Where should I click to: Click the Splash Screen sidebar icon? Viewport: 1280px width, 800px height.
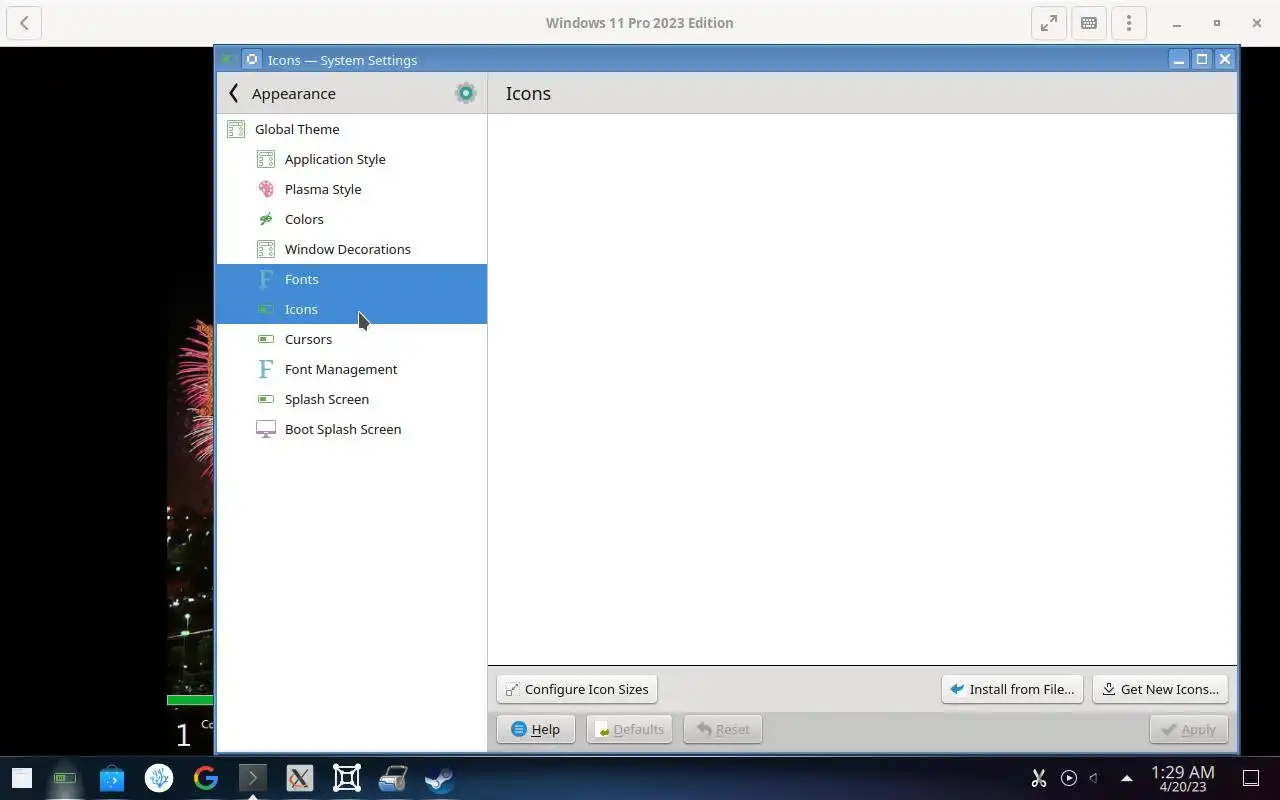point(265,399)
